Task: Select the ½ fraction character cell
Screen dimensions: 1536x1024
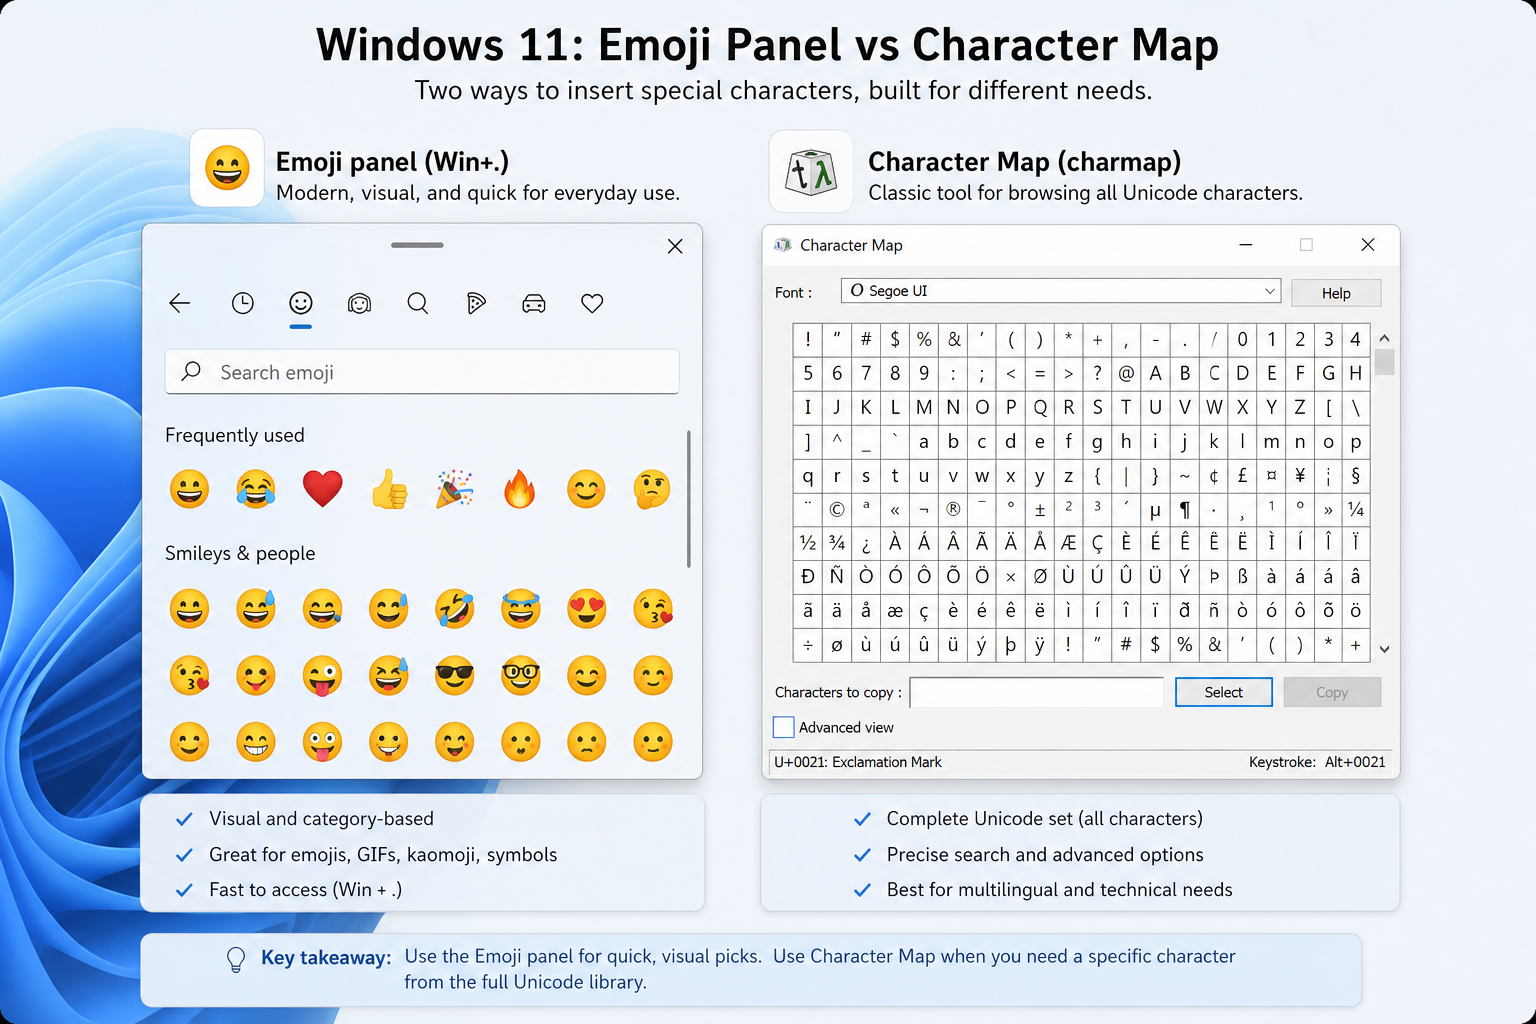Action: [x=808, y=543]
